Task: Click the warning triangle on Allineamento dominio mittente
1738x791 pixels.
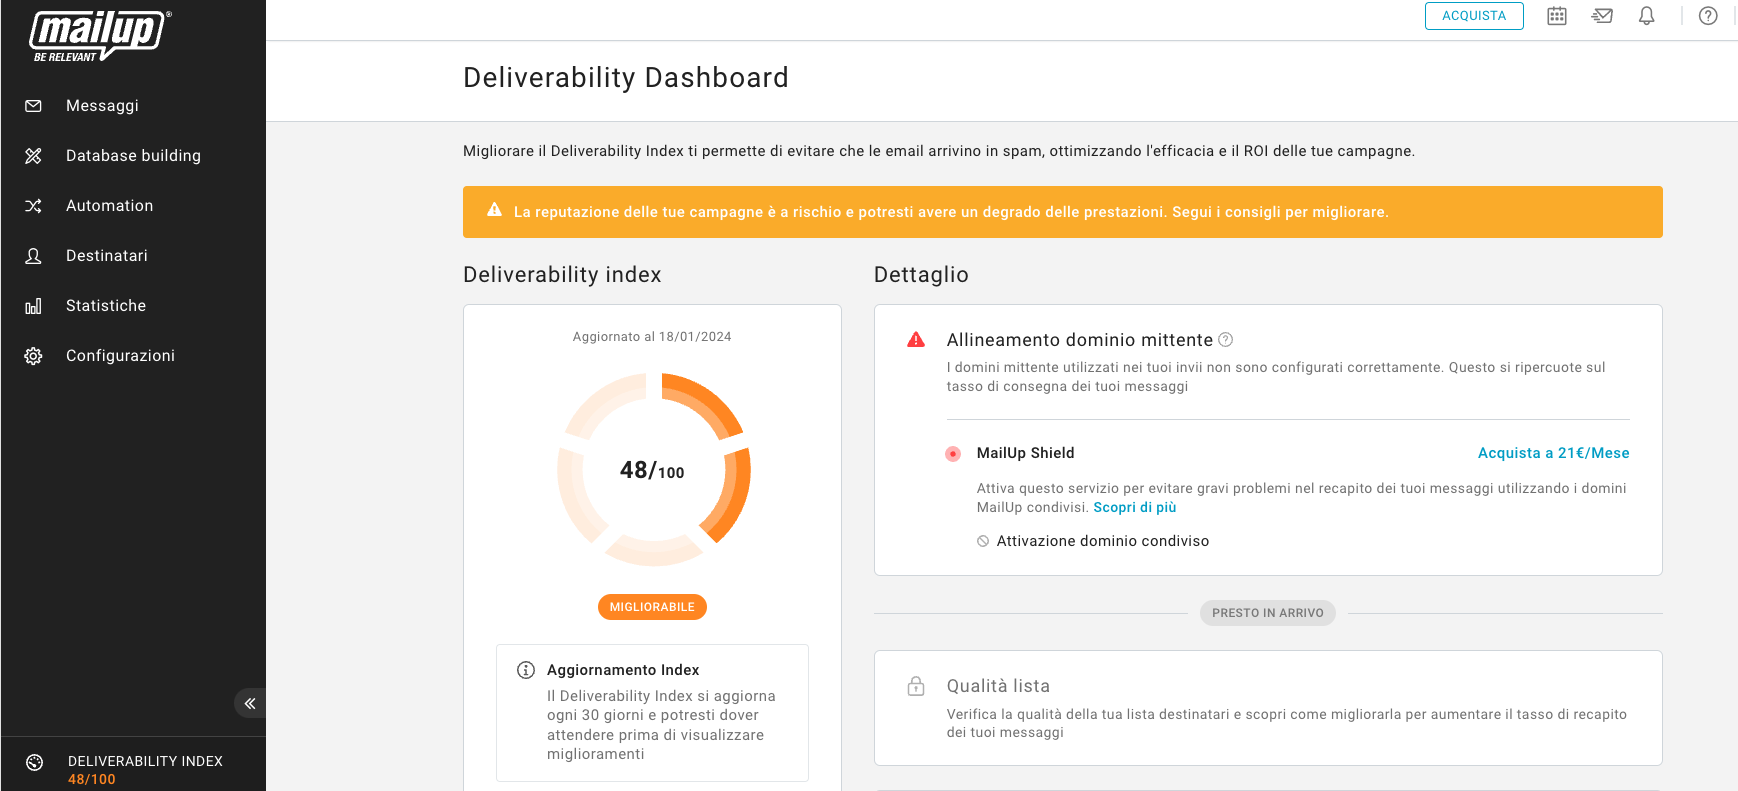Action: coord(914,340)
